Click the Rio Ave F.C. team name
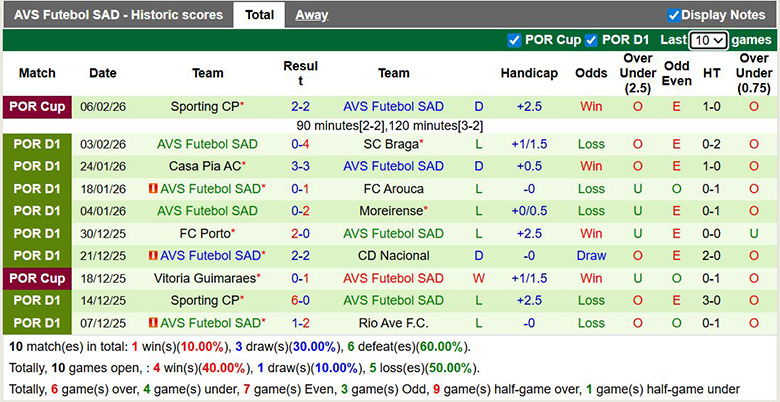The width and height of the screenshot is (780, 402). [x=393, y=323]
